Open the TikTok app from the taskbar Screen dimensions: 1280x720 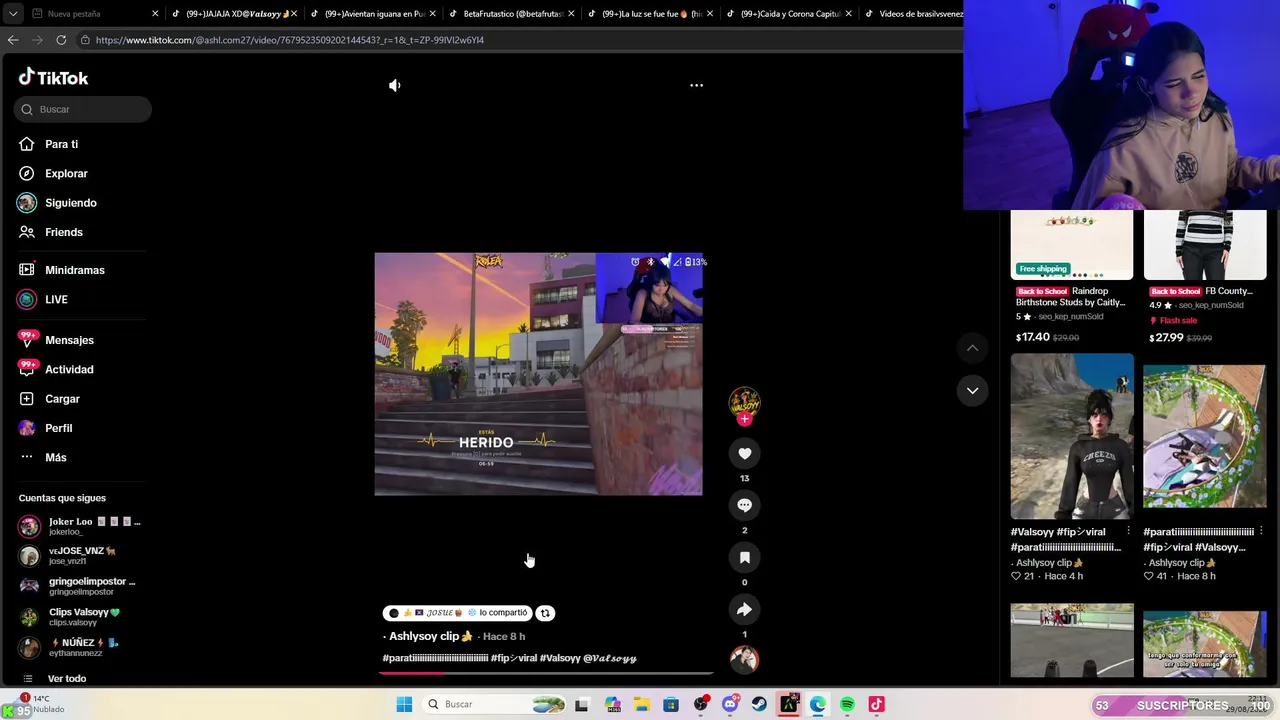(x=876, y=704)
